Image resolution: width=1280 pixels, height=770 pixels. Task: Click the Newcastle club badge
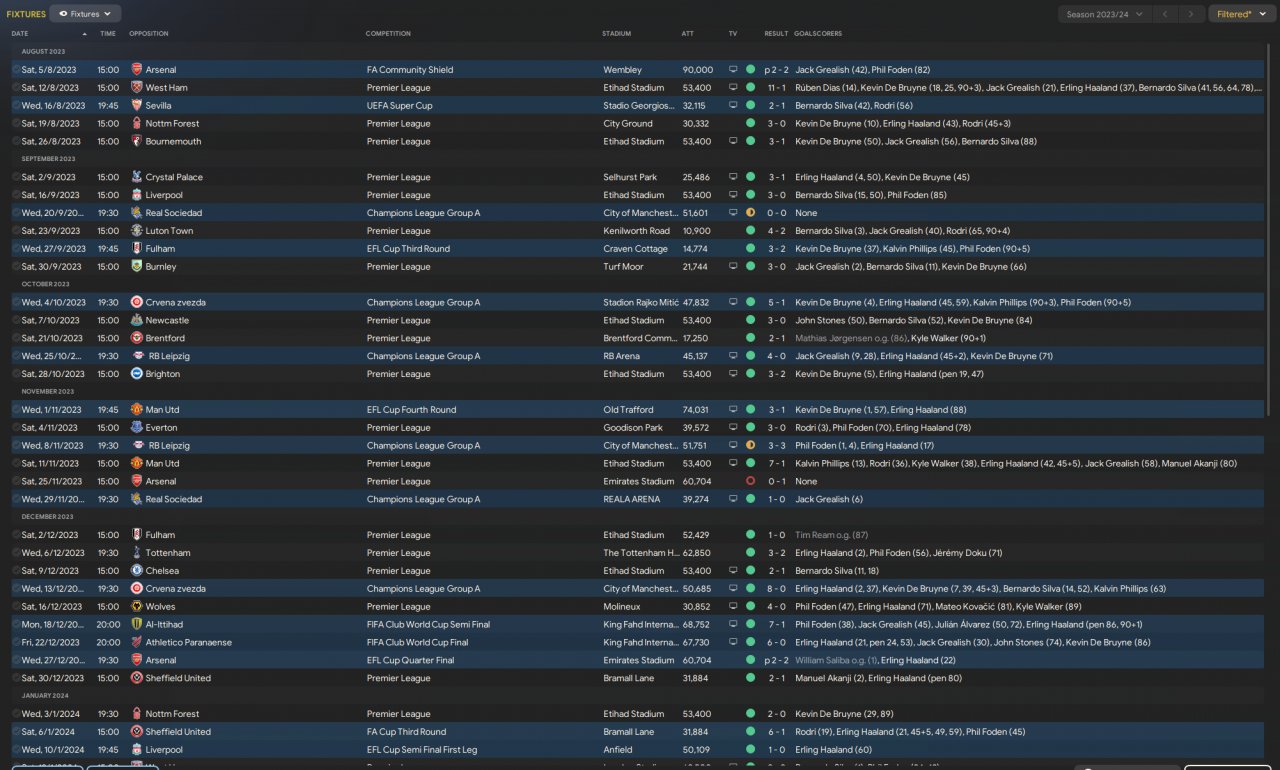tap(136, 321)
